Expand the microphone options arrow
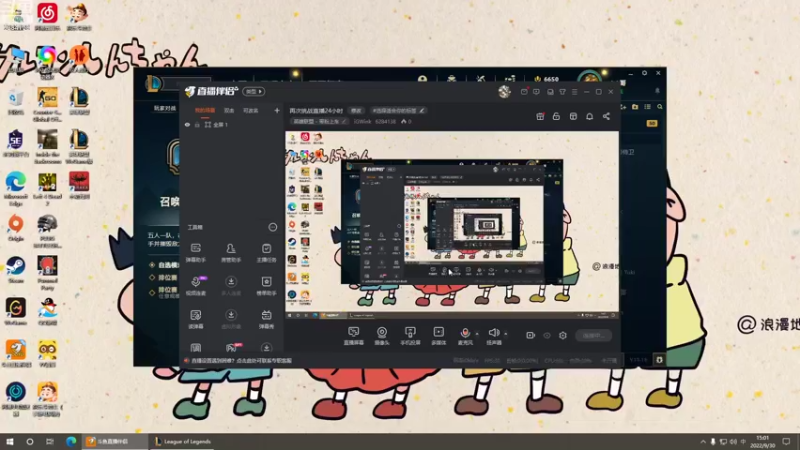Screen dimensions: 800x450 click(477, 334)
